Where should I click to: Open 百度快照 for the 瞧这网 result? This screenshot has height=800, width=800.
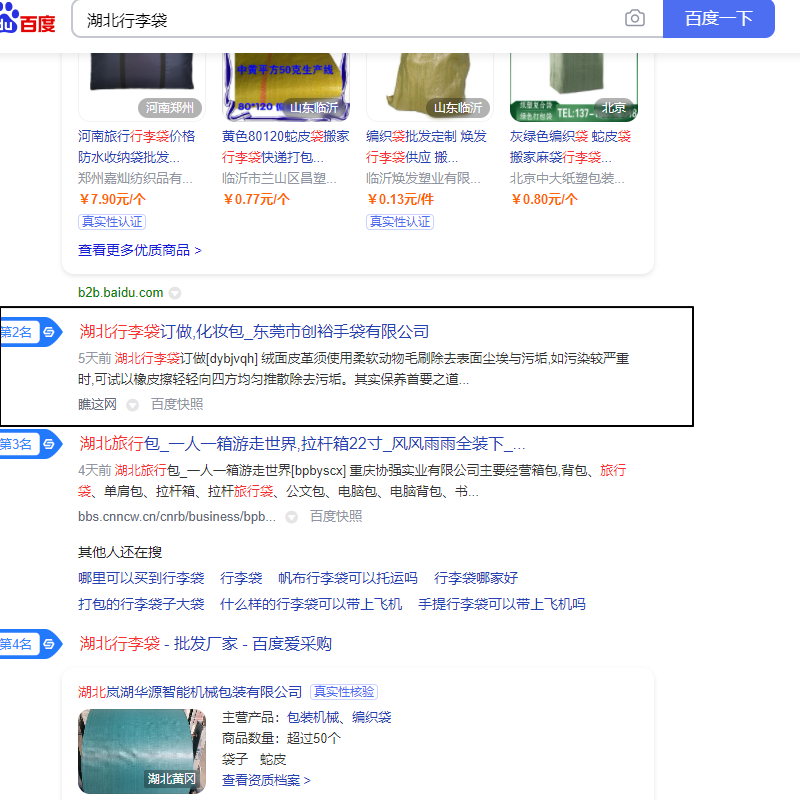coord(177,404)
